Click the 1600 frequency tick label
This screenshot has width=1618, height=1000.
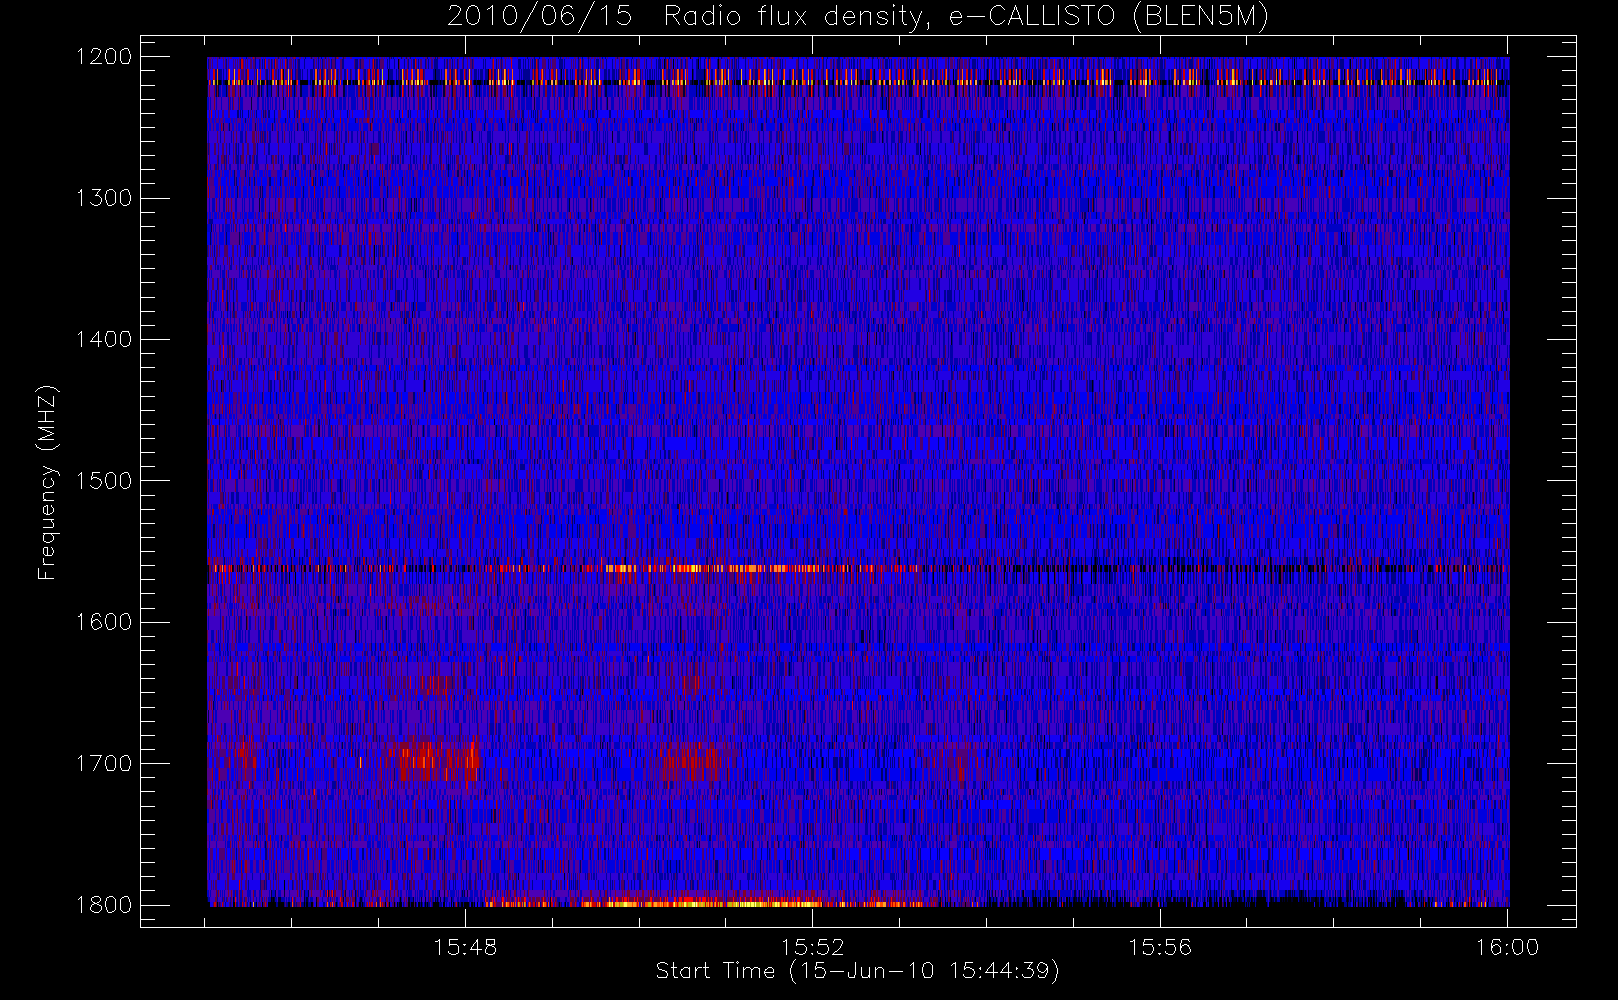click(x=104, y=622)
